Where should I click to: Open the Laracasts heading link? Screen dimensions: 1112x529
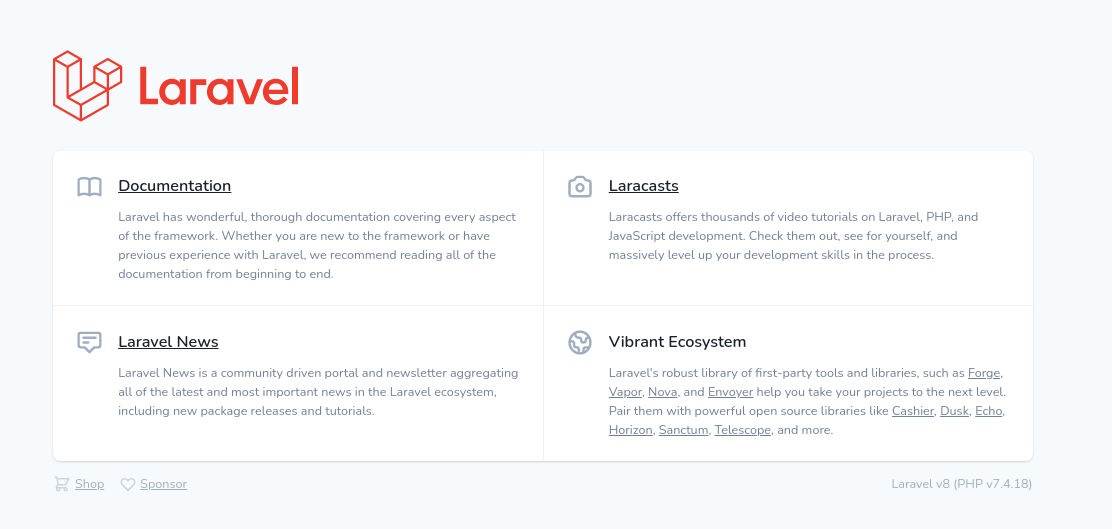pyautogui.click(x=643, y=186)
